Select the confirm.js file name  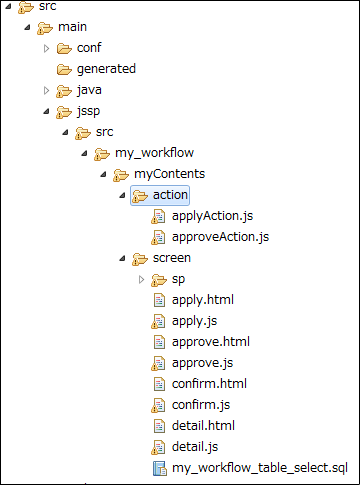201,405
